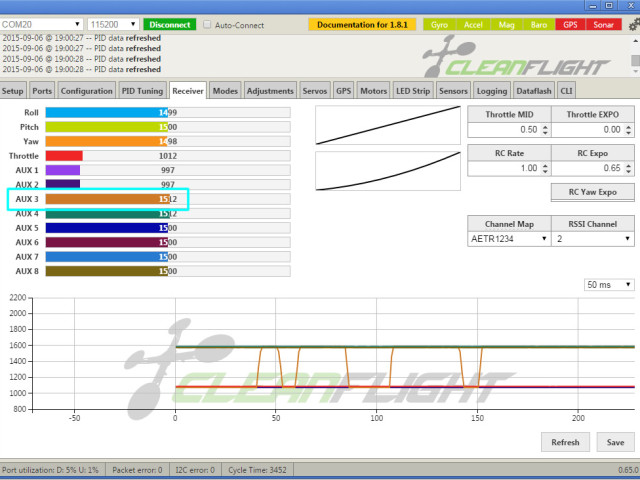Toggle the Auto-Connect checkbox
The height and width of the screenshot is (480, 640).
207,24
